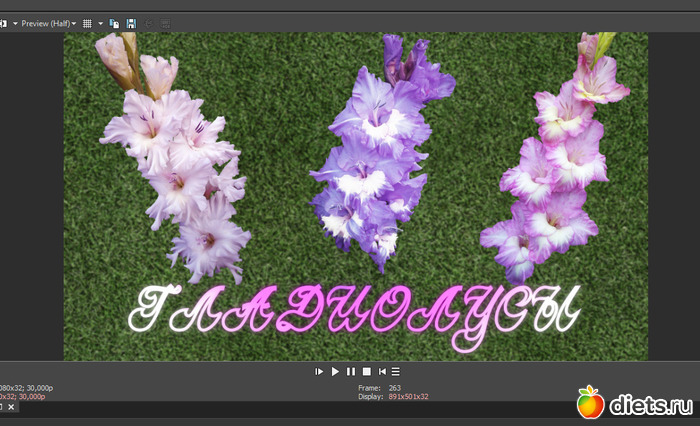Close the docked preview tab
Image resolution: width=700 pixels, height=426 pixels.
(x=12, y=407)
